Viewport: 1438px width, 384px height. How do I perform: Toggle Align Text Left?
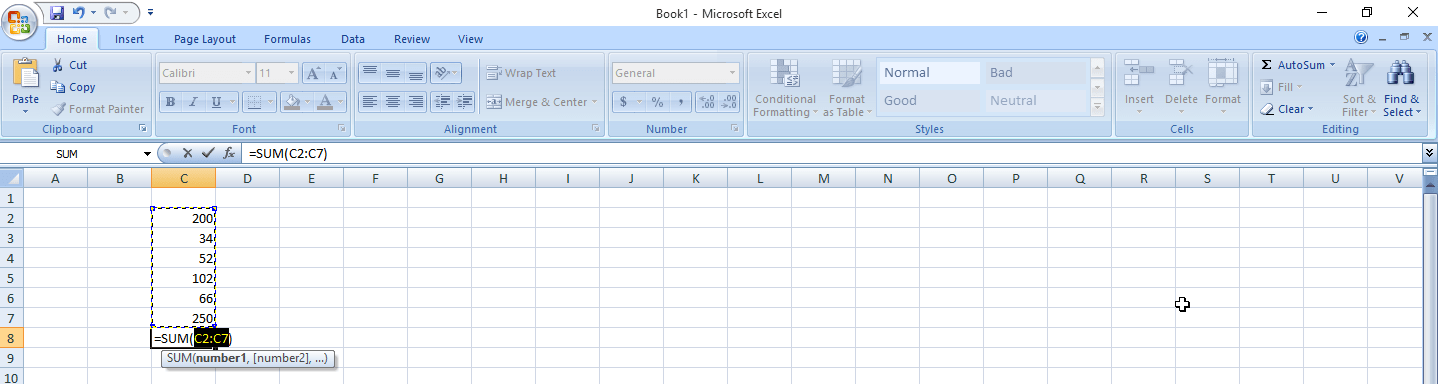[369, 101]
